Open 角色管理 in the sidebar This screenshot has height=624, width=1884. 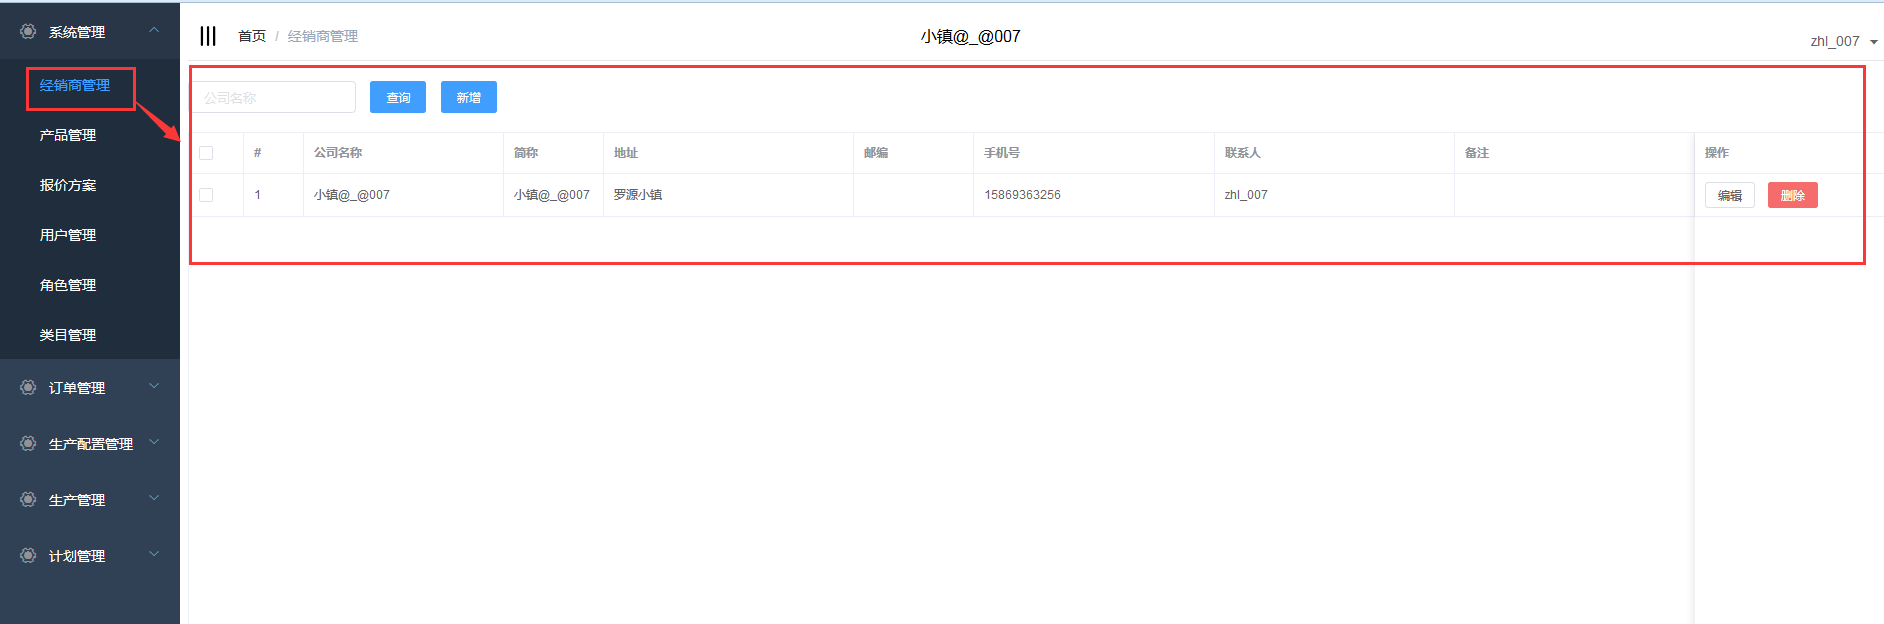coord(68,285)
